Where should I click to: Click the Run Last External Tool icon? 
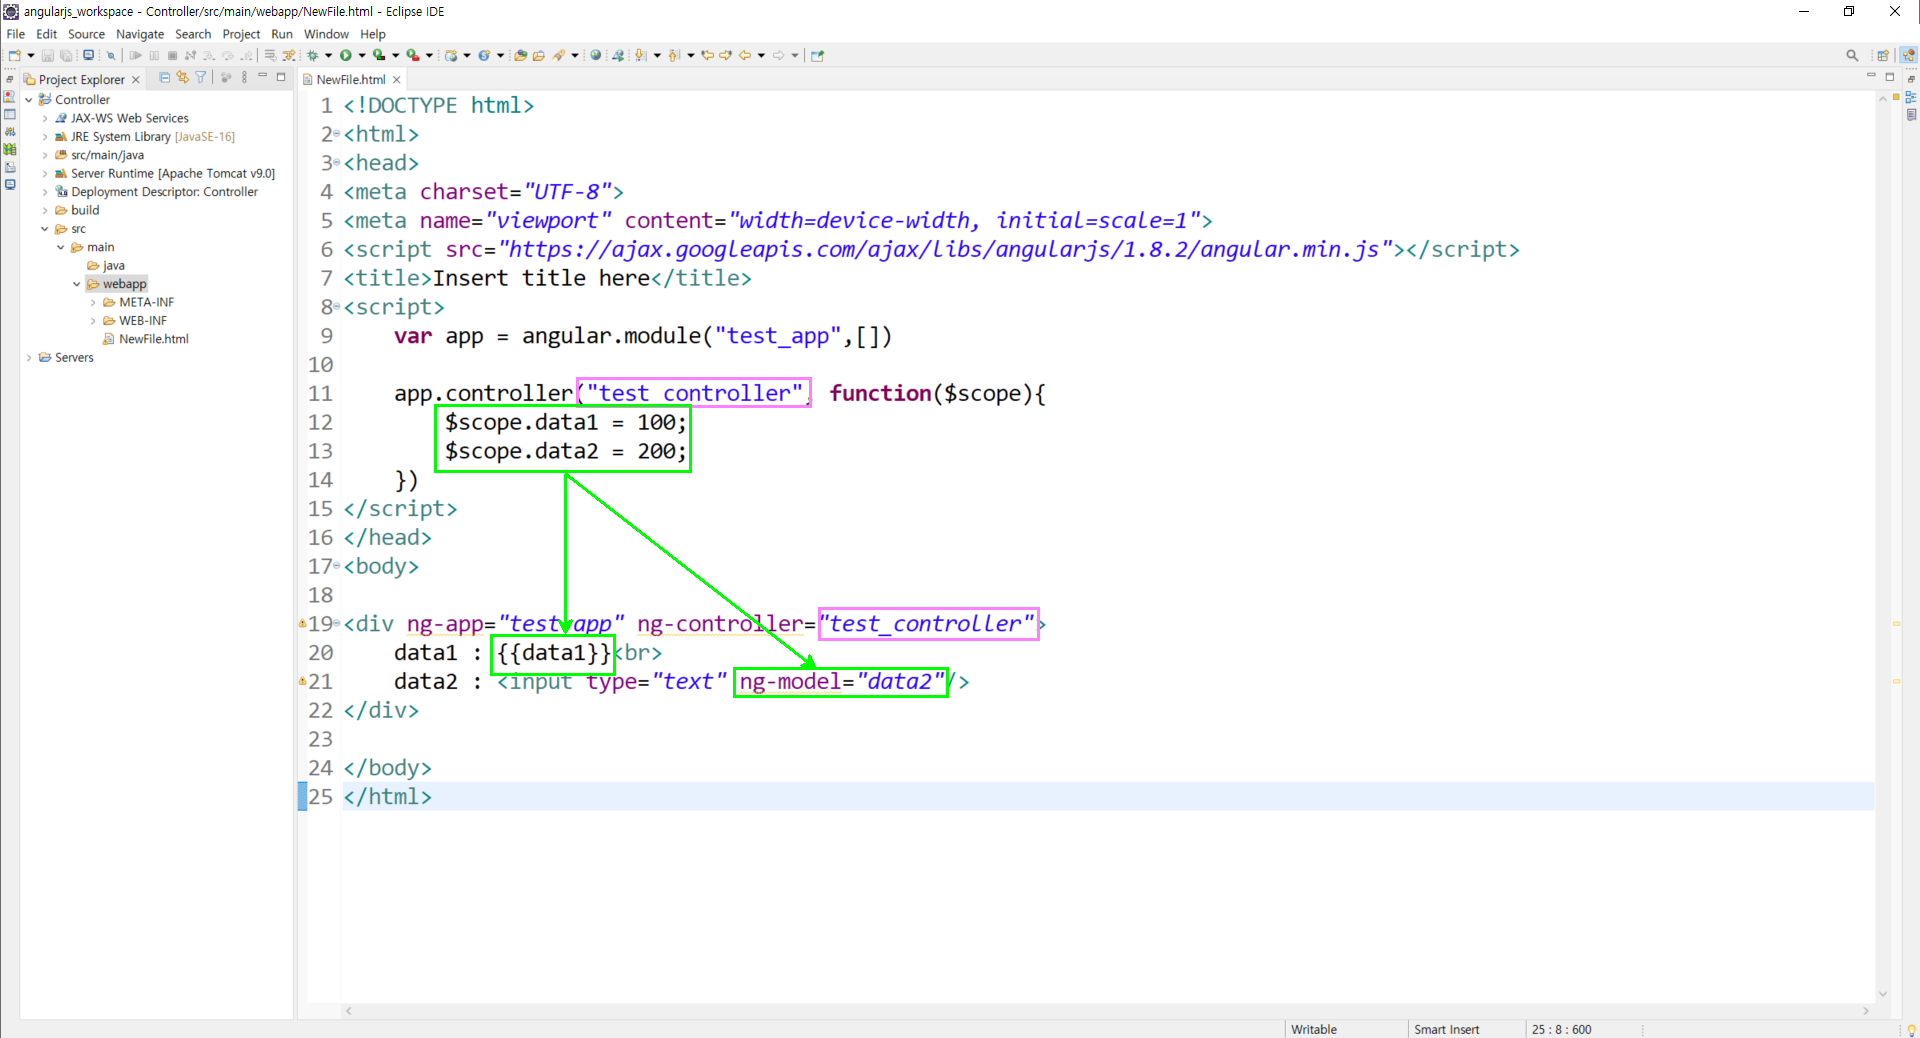point(412,56)
